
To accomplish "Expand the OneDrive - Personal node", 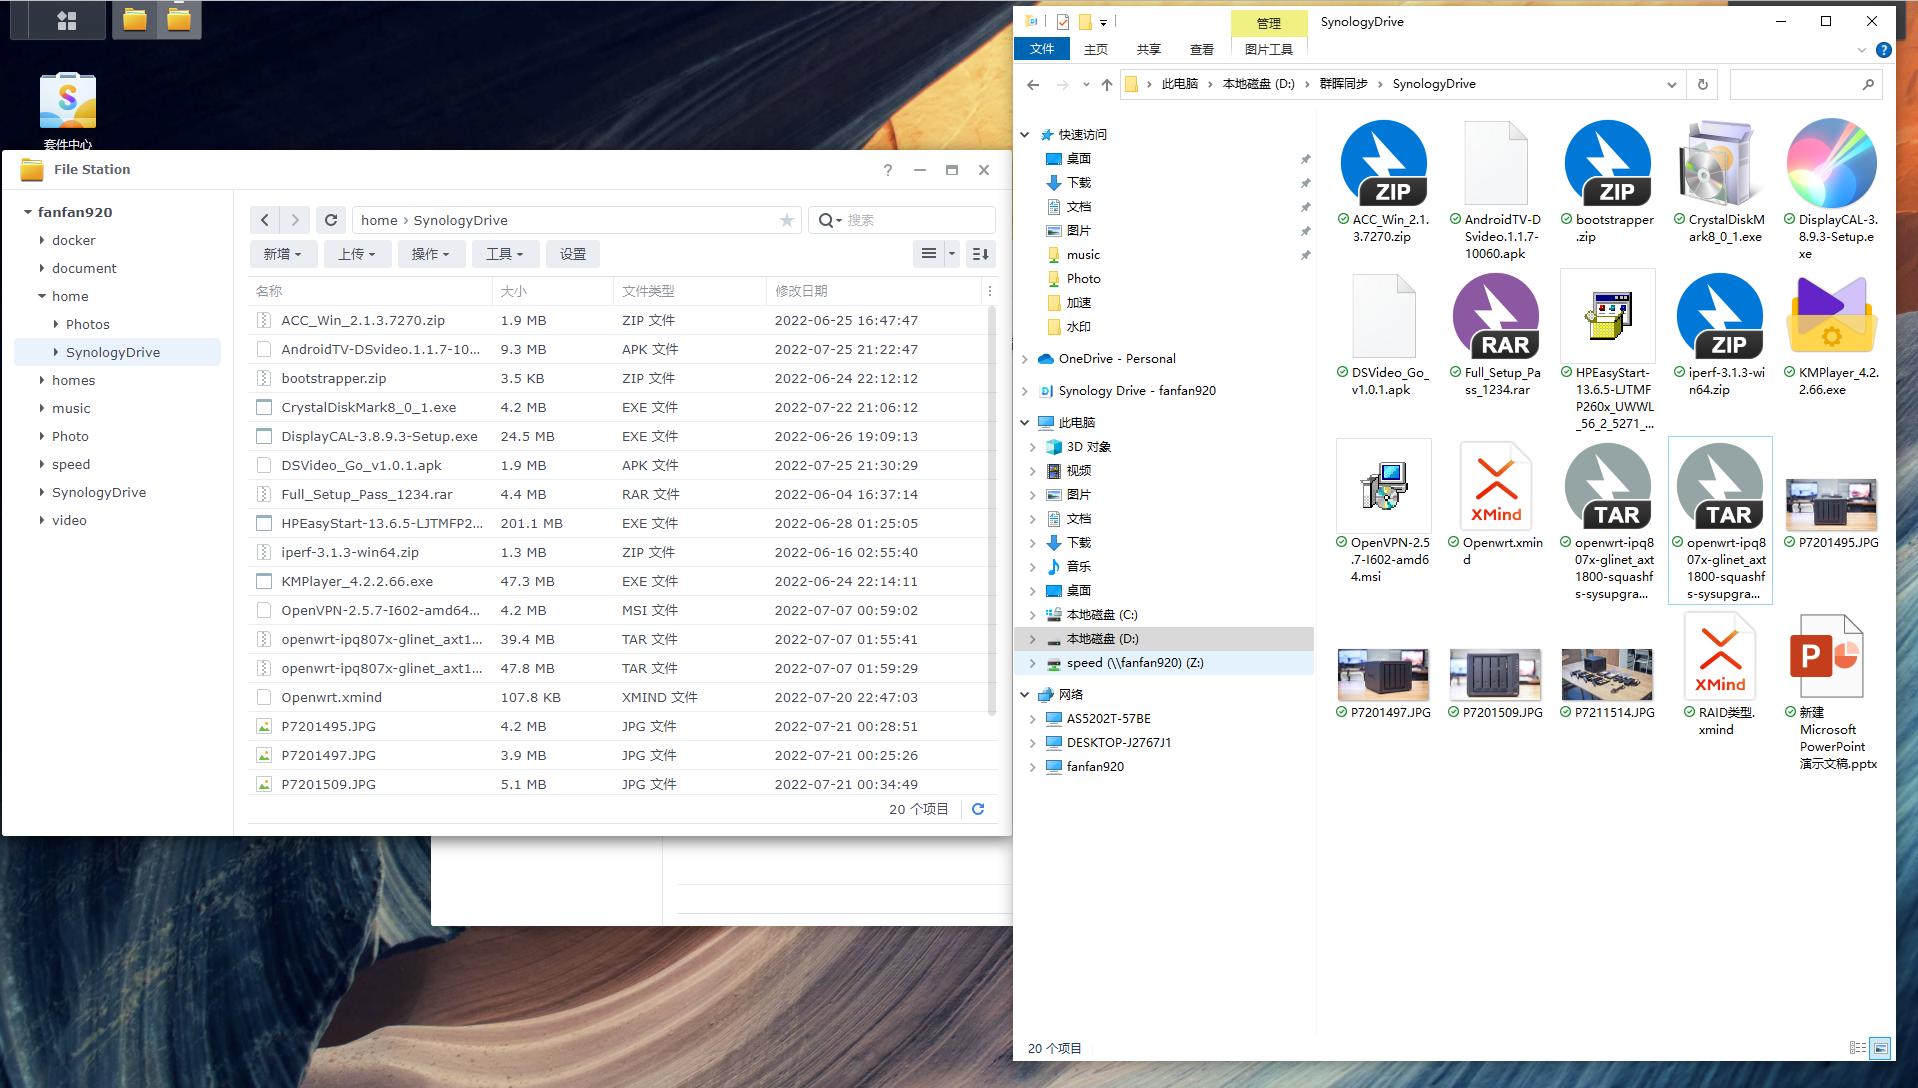I will [1024, 359].
